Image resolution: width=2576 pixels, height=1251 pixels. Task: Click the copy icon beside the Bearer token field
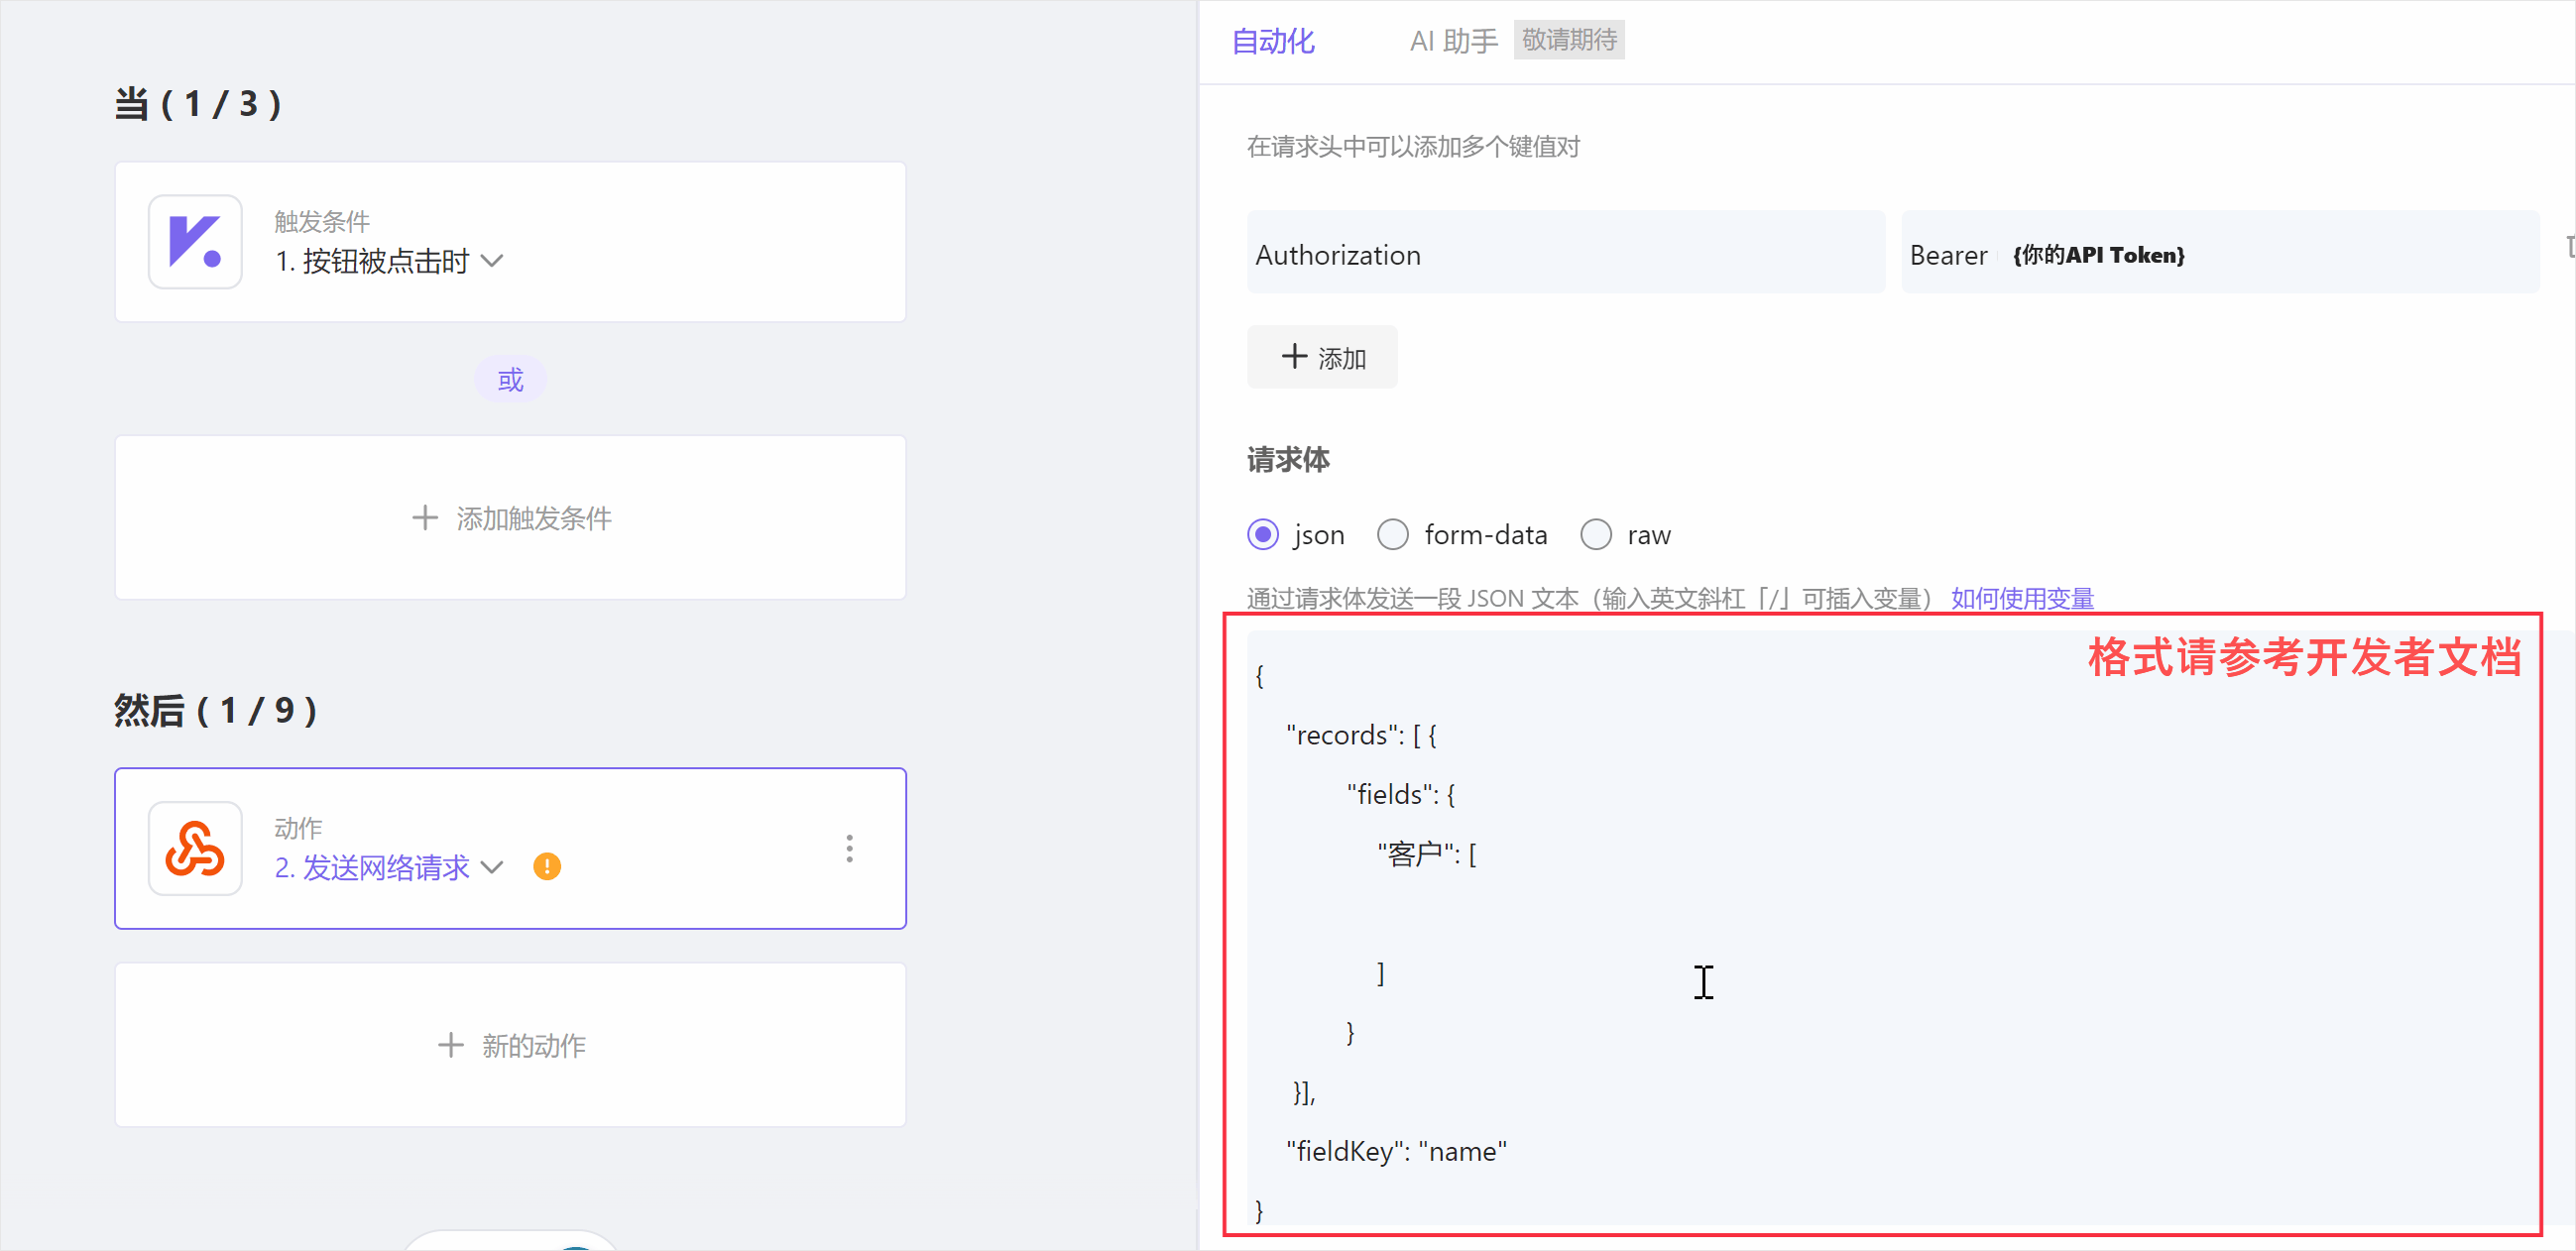[x=2567, y=245]
